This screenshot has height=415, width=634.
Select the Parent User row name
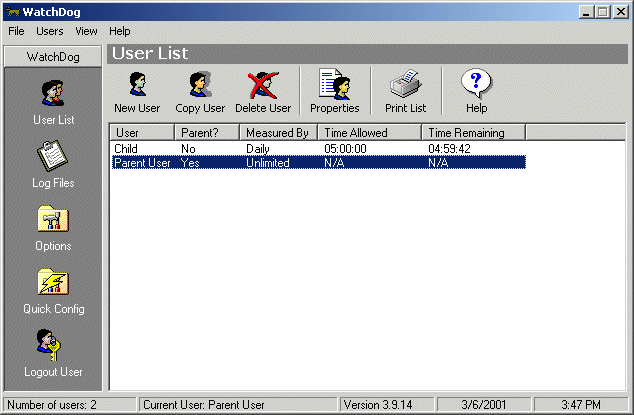coord(142,163)
